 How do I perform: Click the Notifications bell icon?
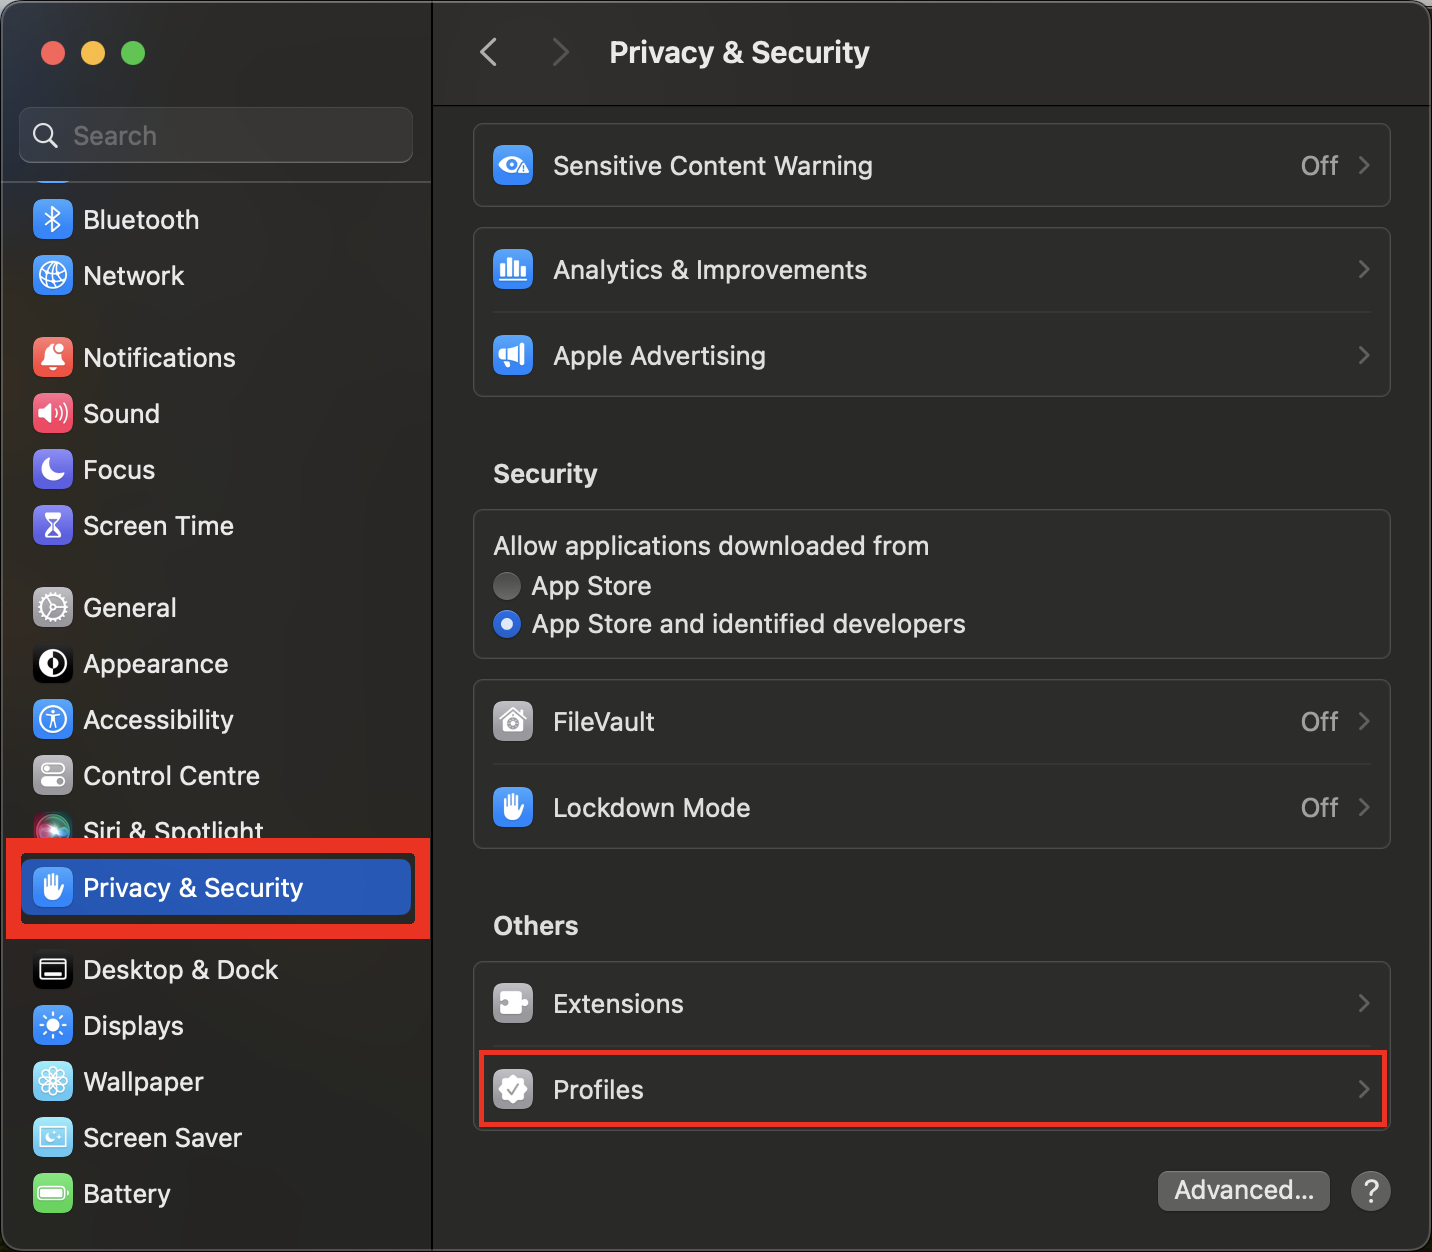[x=52, y=358]
